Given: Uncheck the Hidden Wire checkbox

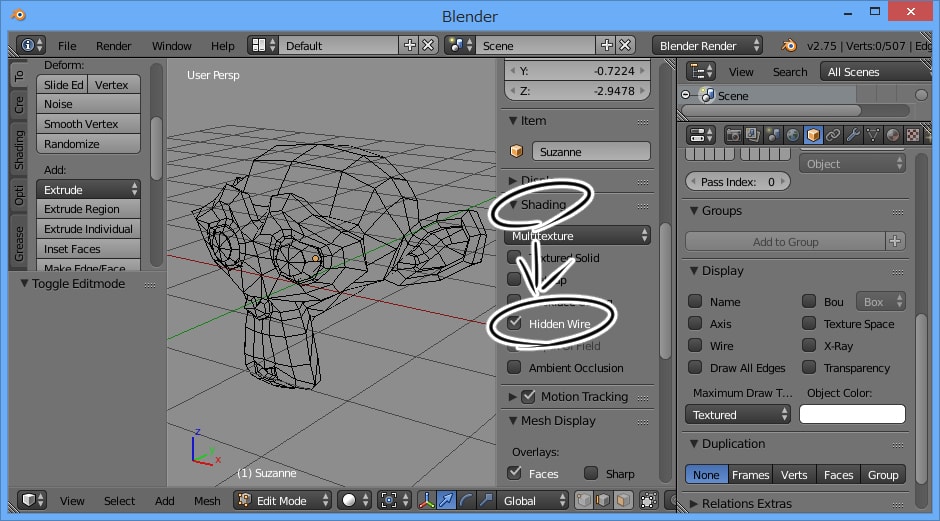Looking at the screenshot, I should coord(514,323).
